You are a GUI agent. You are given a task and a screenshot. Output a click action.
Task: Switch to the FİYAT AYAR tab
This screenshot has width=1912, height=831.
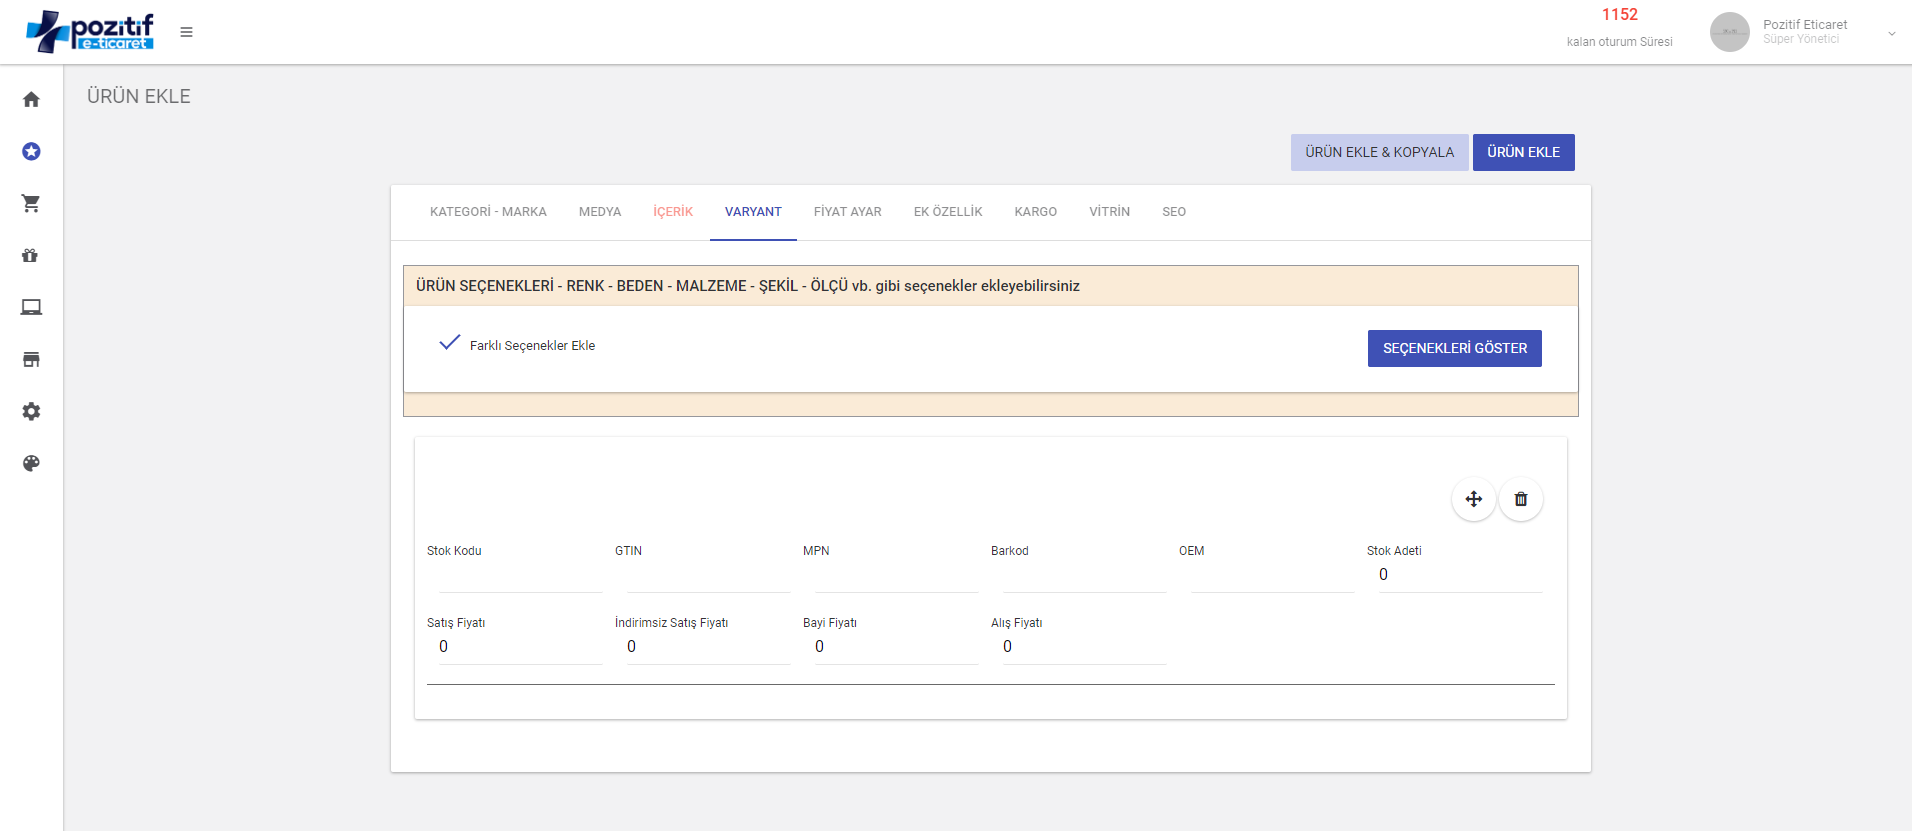[x=847, y=212]
